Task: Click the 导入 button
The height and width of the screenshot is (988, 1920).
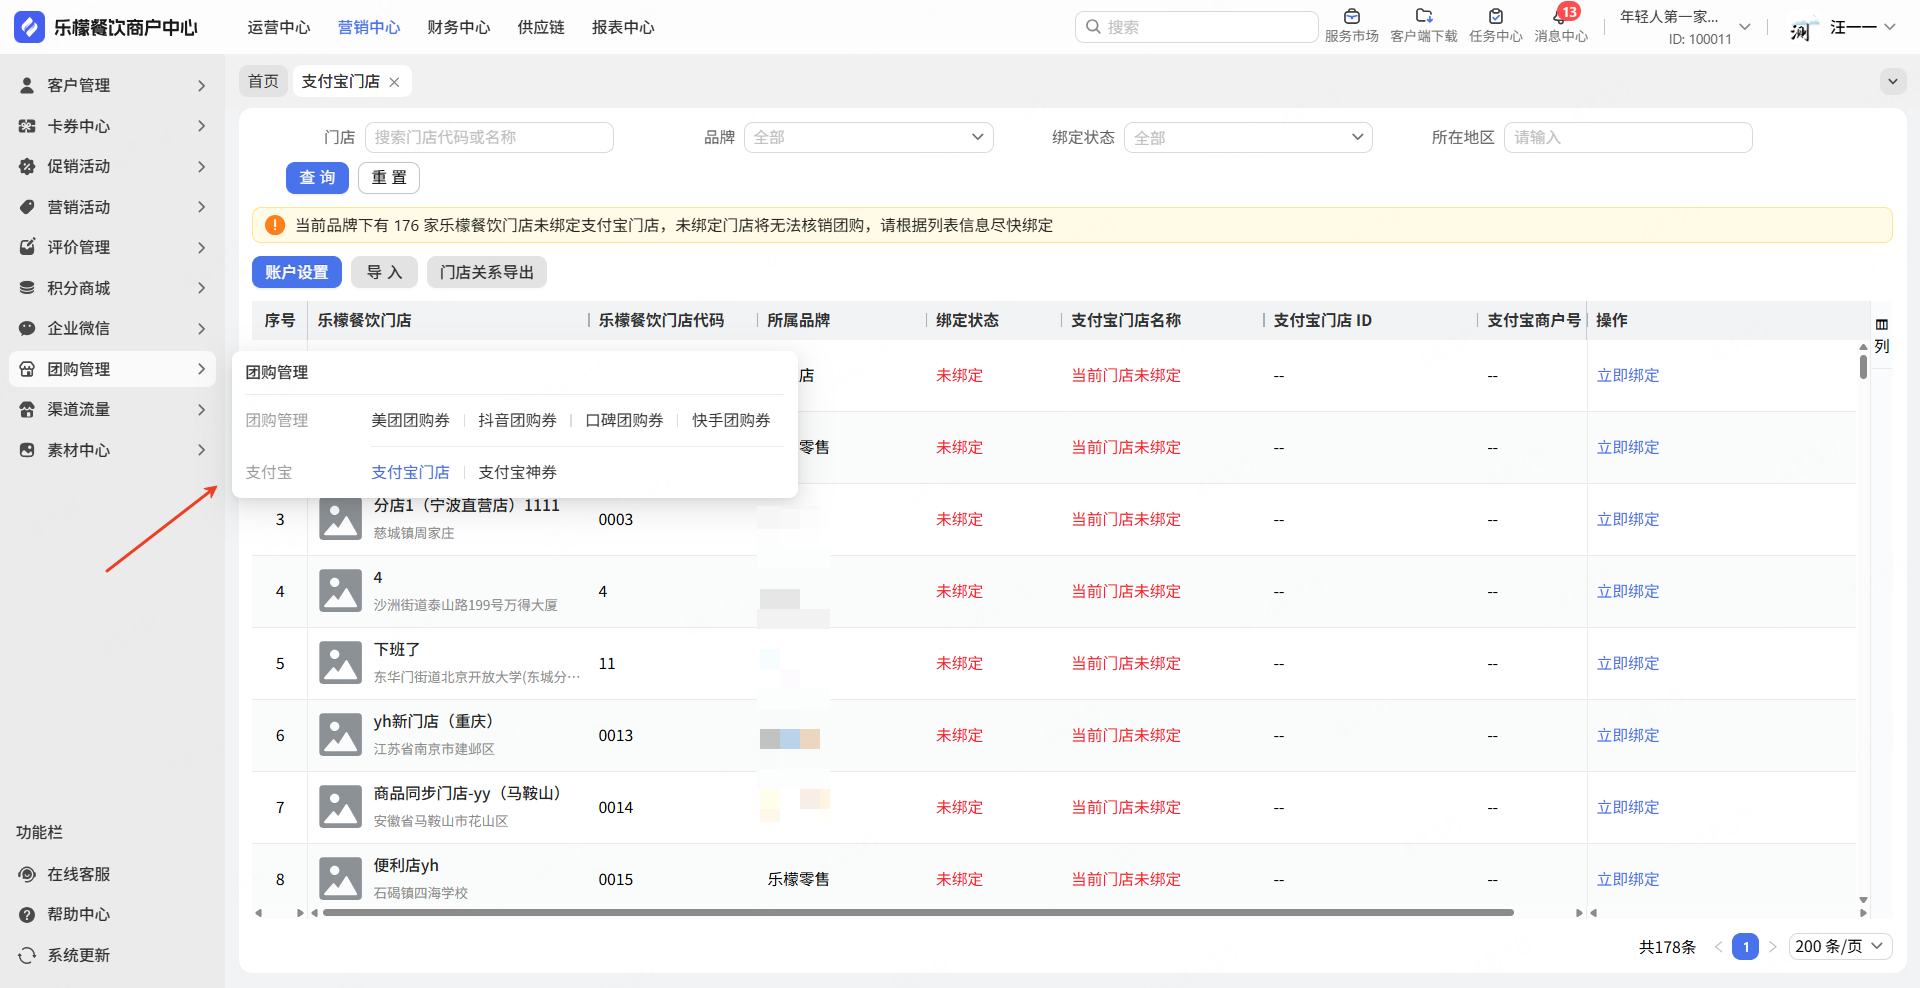Action: point(384,272)
